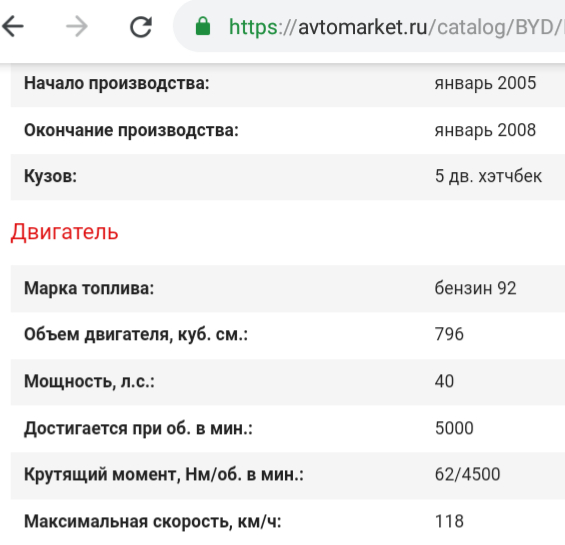View site security via green padlock icon
The image size is (565, 545).
pos(203,26)
